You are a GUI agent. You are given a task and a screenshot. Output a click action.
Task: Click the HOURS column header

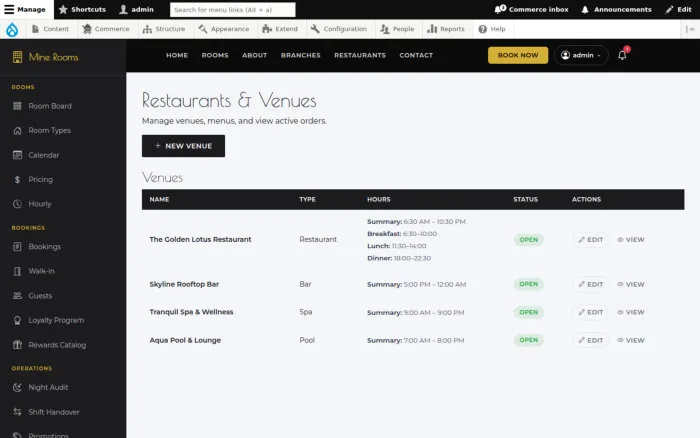(379, 199)
